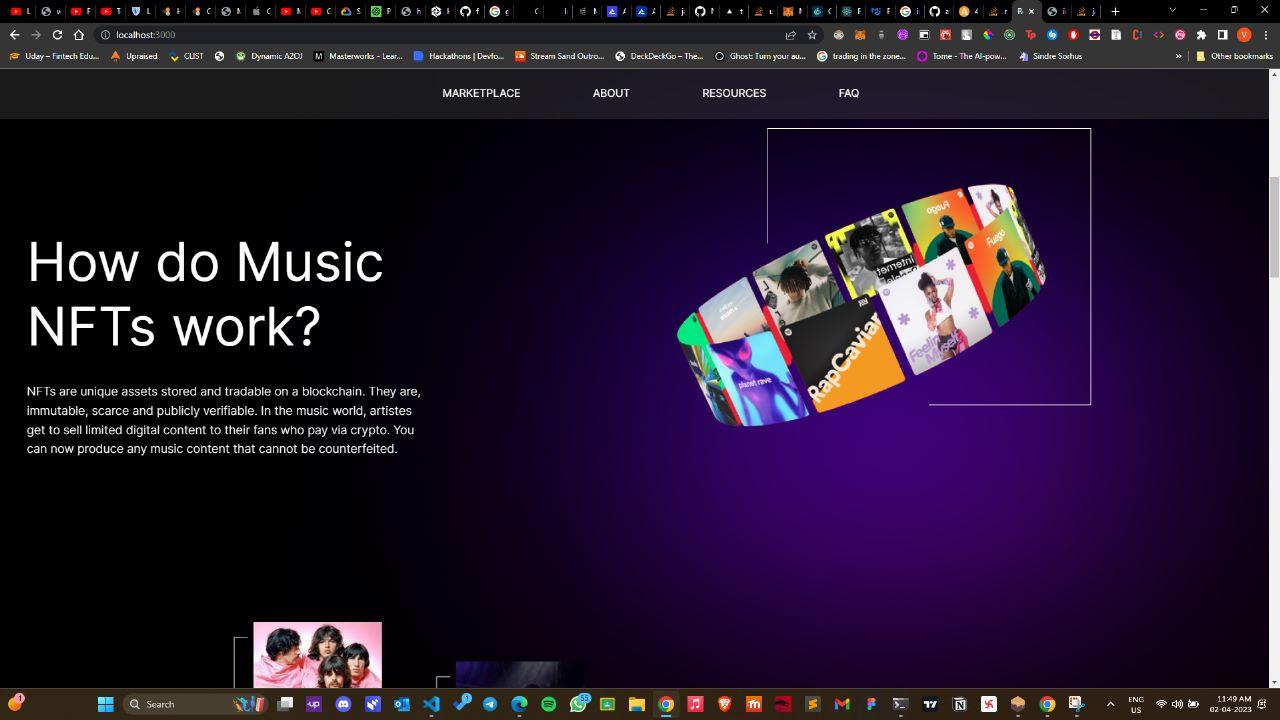Open Hackathons Devfolio bookmark
Viewport: 1280px width, 720px height.
[x=458, y=56]
